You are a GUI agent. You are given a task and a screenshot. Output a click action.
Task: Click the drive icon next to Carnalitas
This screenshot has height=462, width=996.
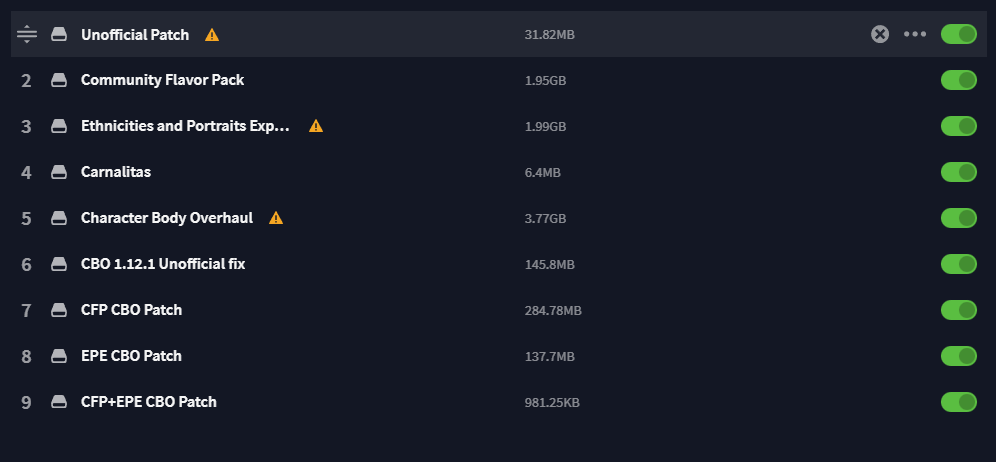click(59, 172)
